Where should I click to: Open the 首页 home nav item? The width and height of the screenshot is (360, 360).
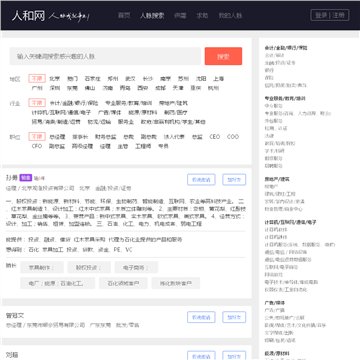click(x=124, y=16)
